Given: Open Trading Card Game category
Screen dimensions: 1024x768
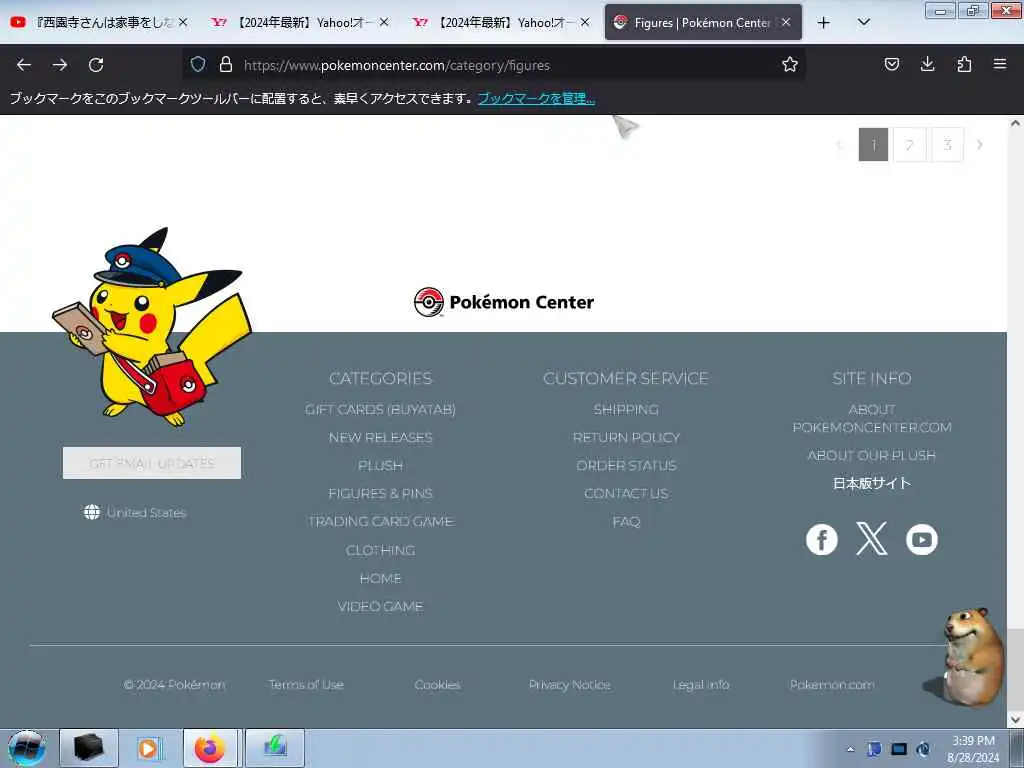Looking at the screenshot, I should pos(381,522).
